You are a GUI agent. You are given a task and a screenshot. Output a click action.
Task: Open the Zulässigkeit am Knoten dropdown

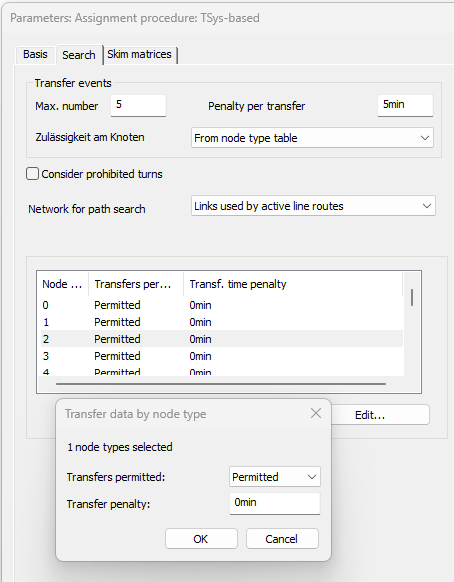pos(312,138)
